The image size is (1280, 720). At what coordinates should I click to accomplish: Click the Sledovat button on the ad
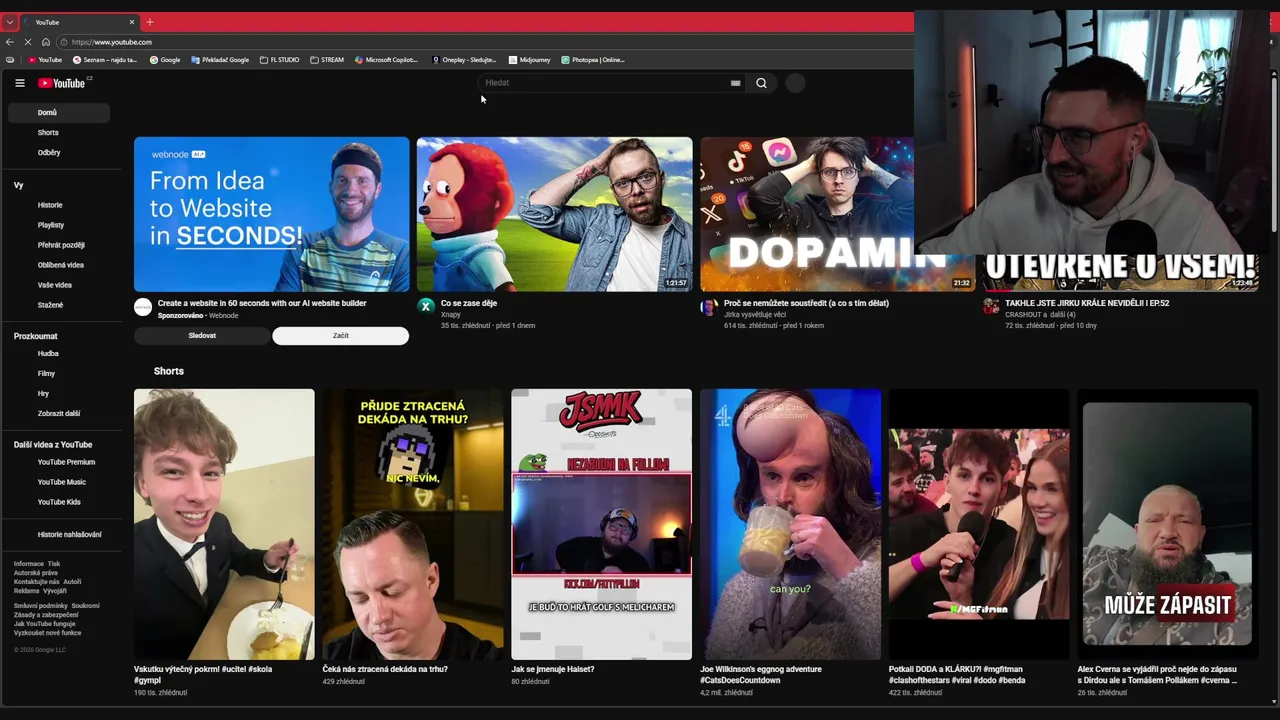pyautogui.click(x=202, y=336)
